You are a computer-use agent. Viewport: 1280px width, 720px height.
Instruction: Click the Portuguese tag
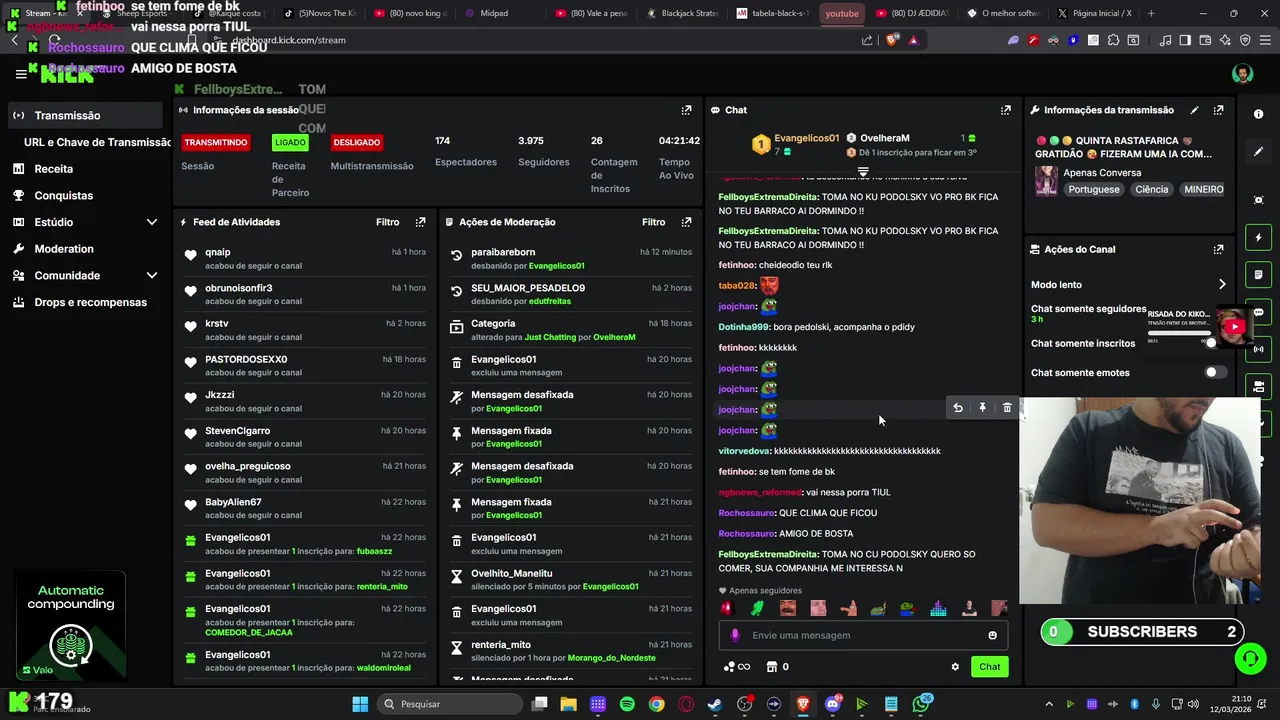coord(1094,189)
